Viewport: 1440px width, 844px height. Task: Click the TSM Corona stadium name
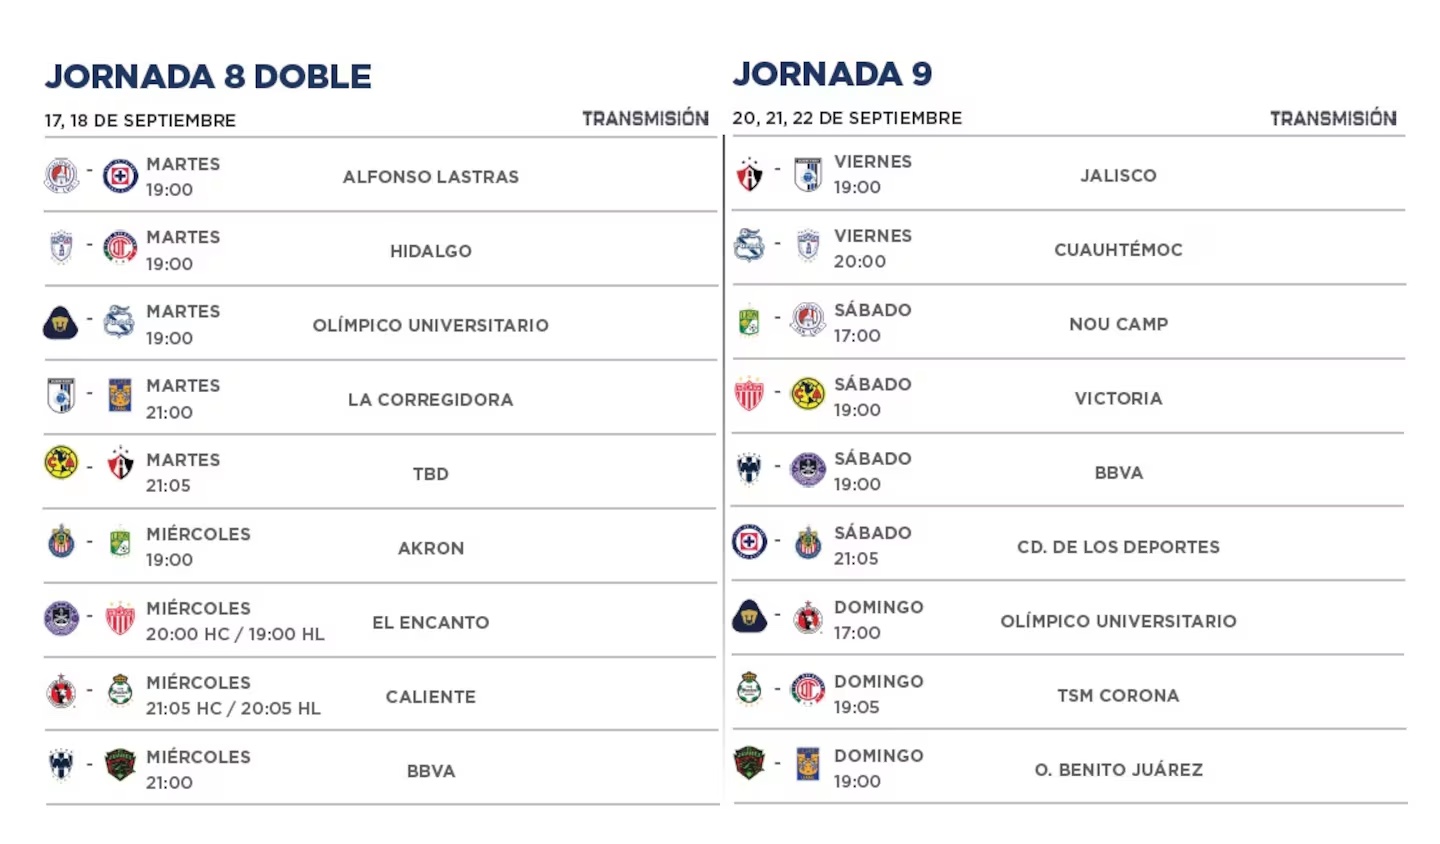(x=1118, y=695)
